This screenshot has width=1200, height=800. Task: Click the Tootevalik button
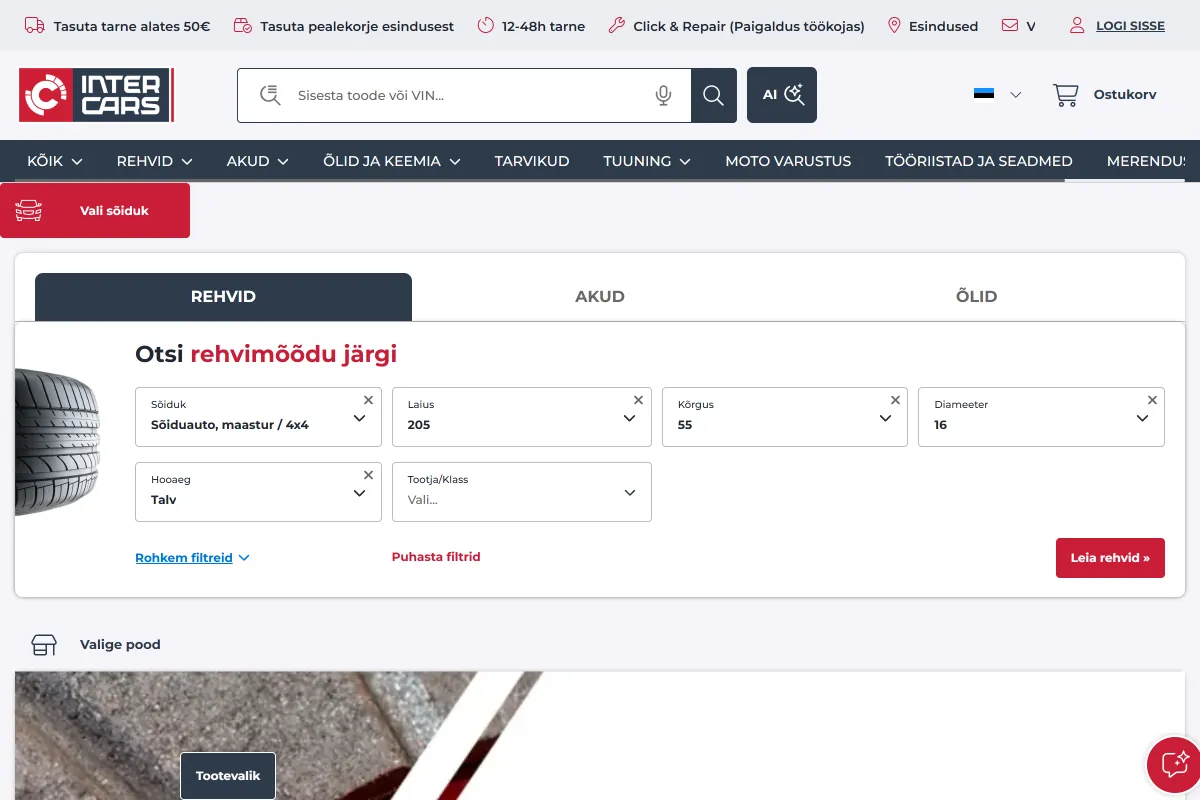coord(228,776)
